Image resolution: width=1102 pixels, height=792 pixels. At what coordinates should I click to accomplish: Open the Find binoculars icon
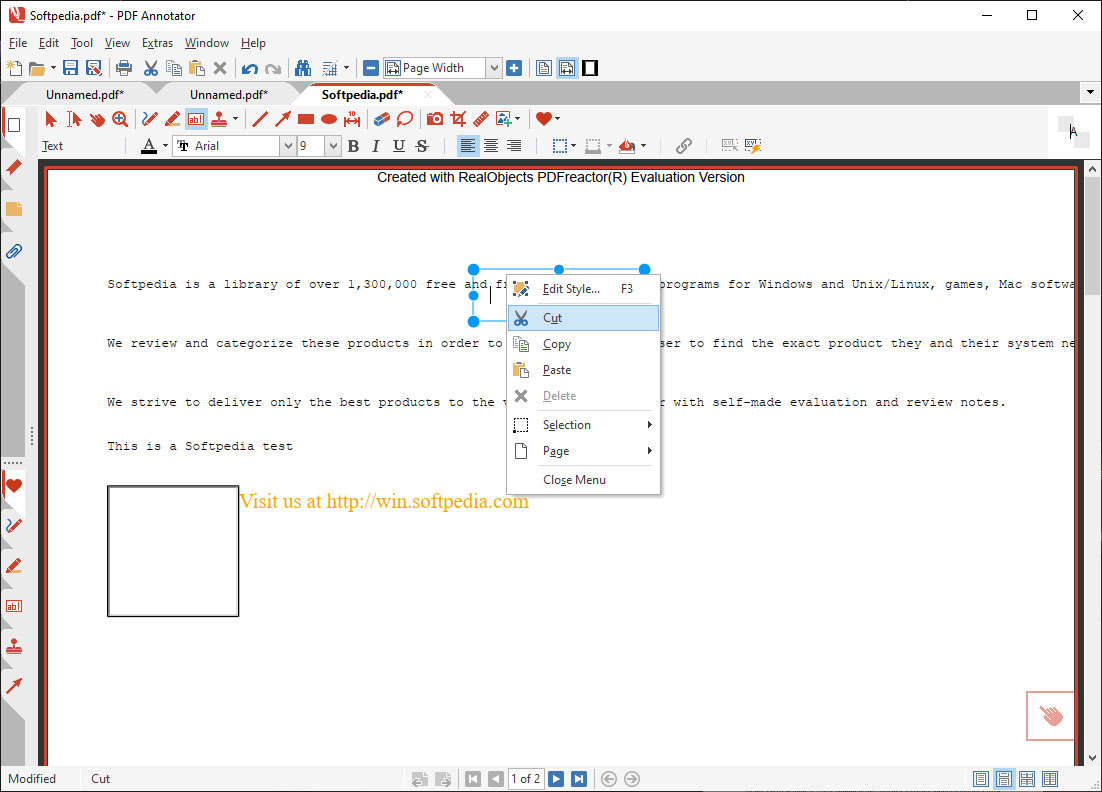303,68
